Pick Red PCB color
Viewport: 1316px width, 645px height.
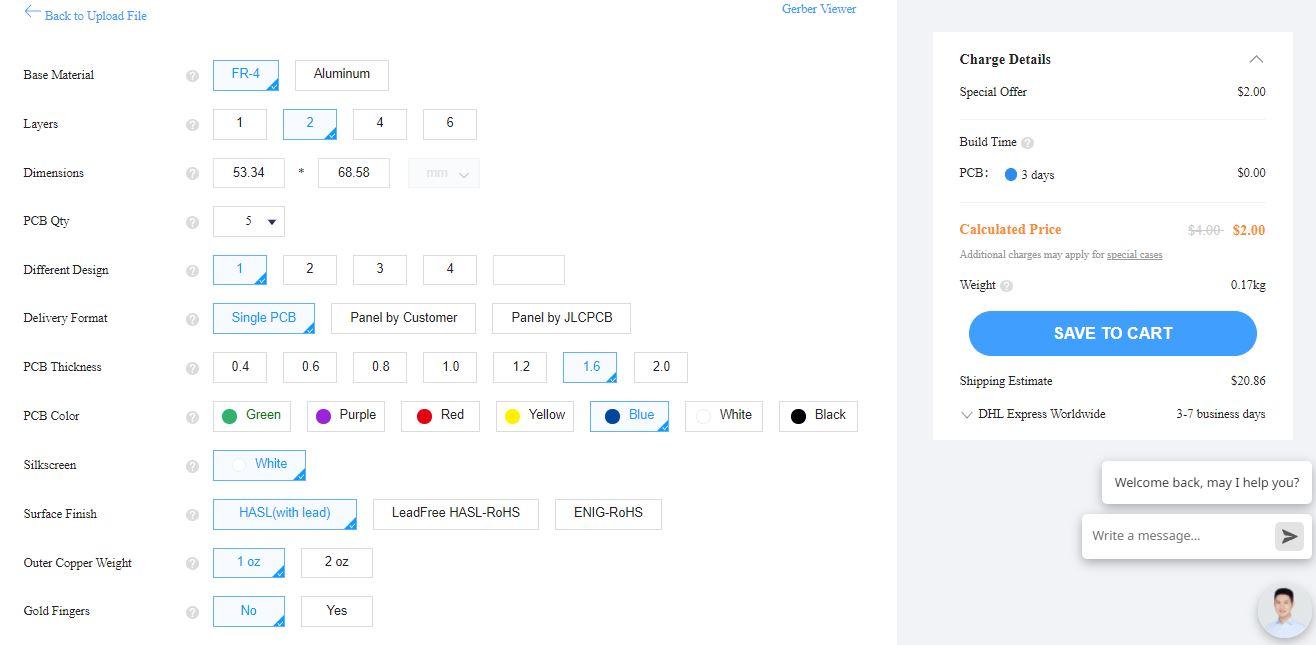click(439, 416)
